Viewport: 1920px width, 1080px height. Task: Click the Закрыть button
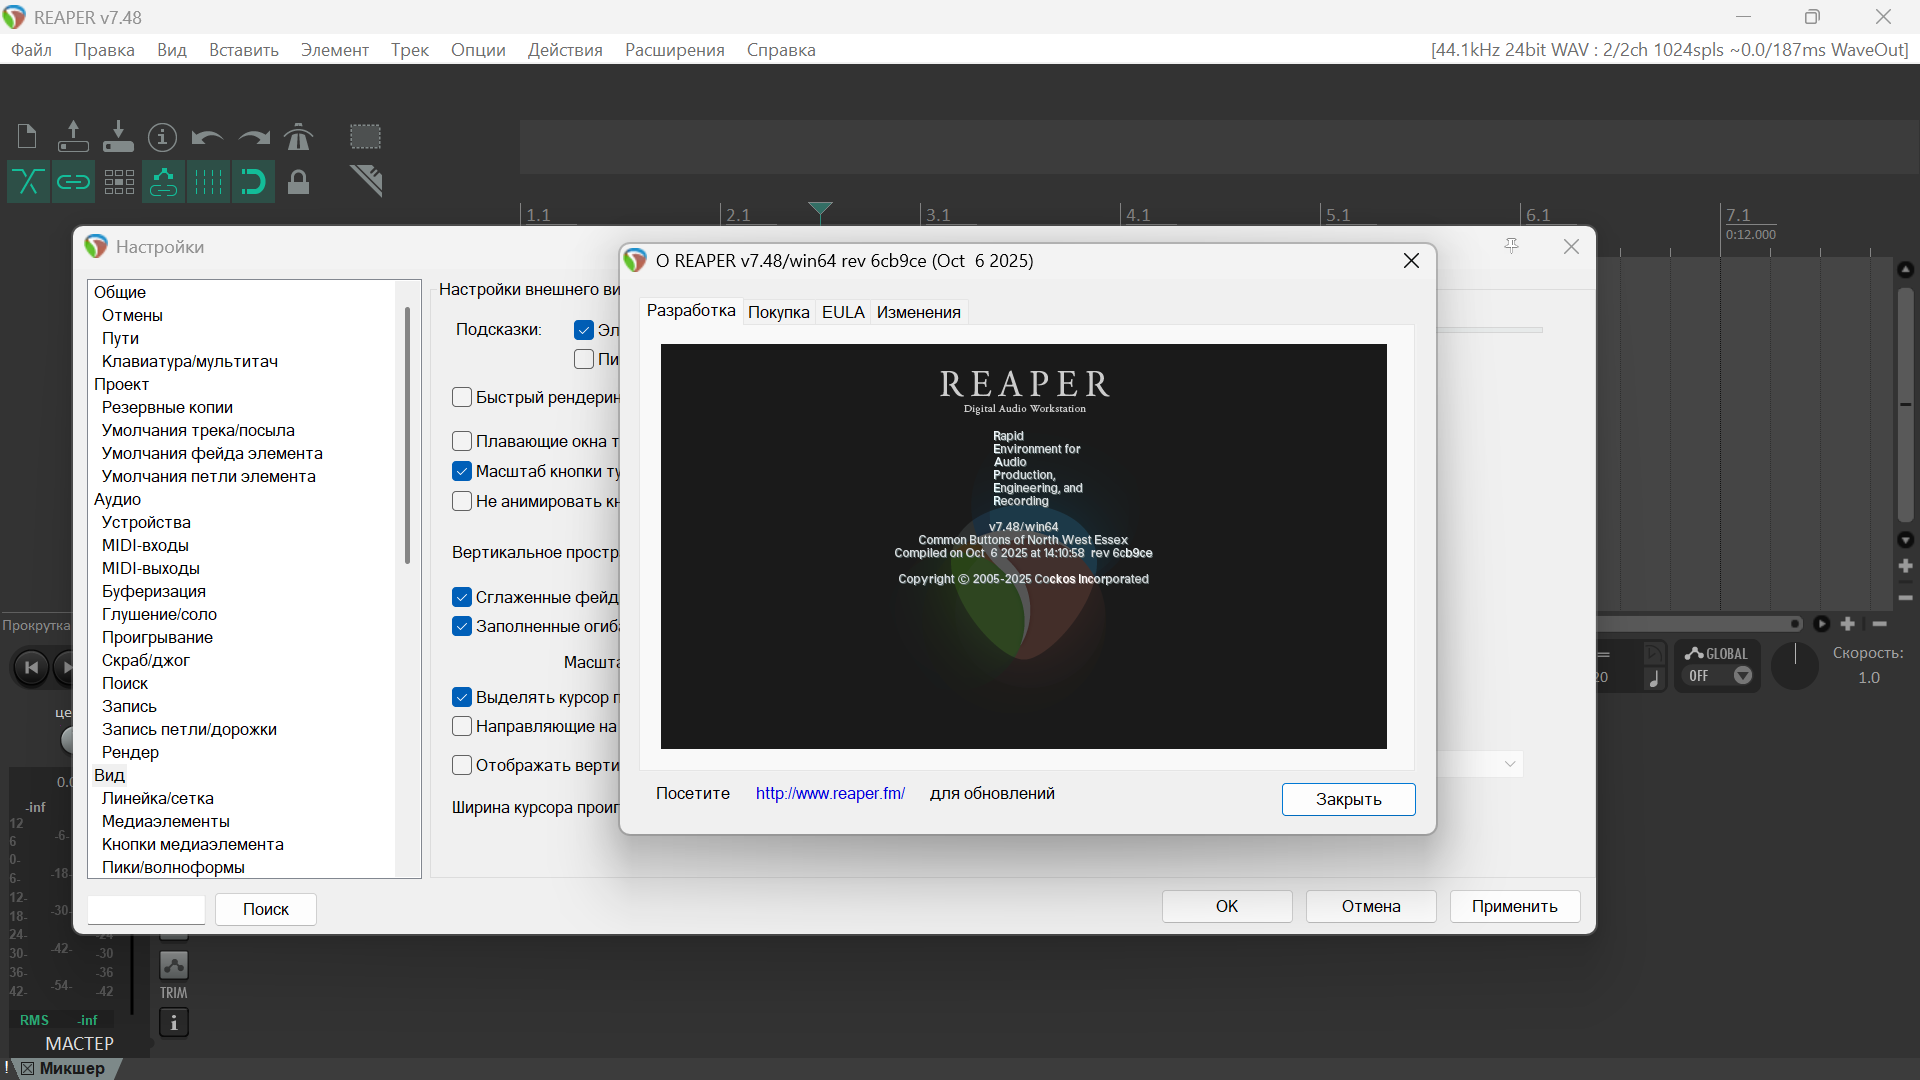click(1348, 799)
